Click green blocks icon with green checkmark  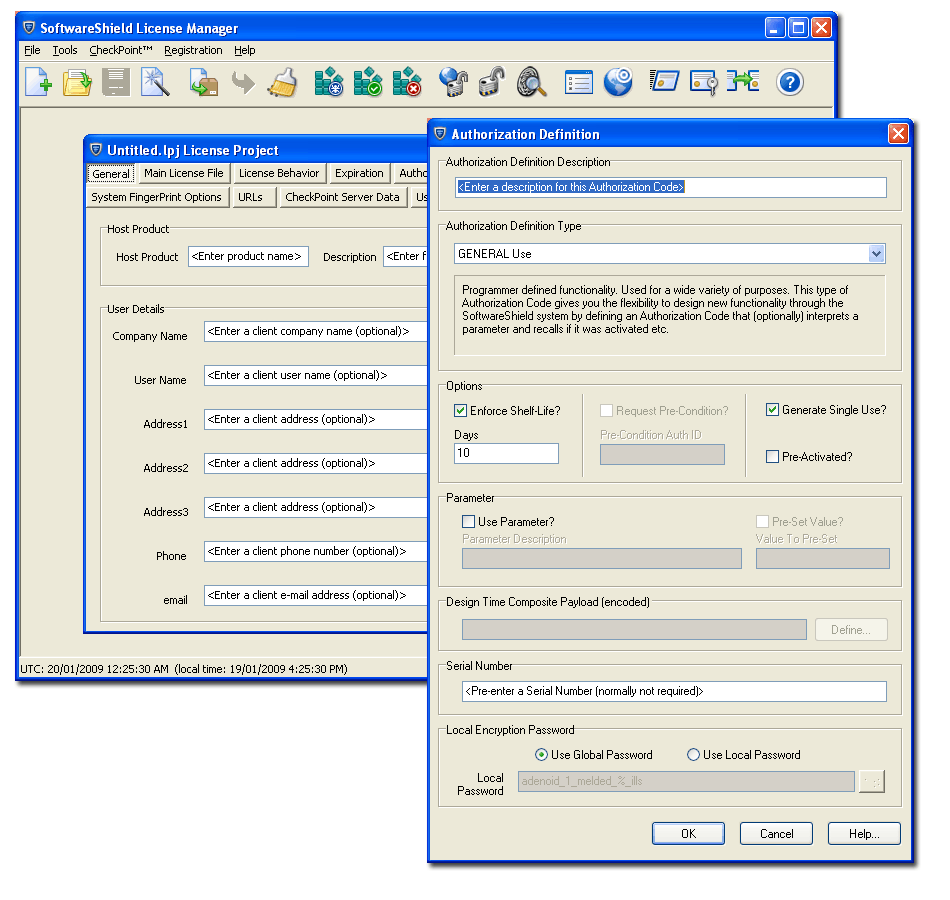(x=368, y=82)
